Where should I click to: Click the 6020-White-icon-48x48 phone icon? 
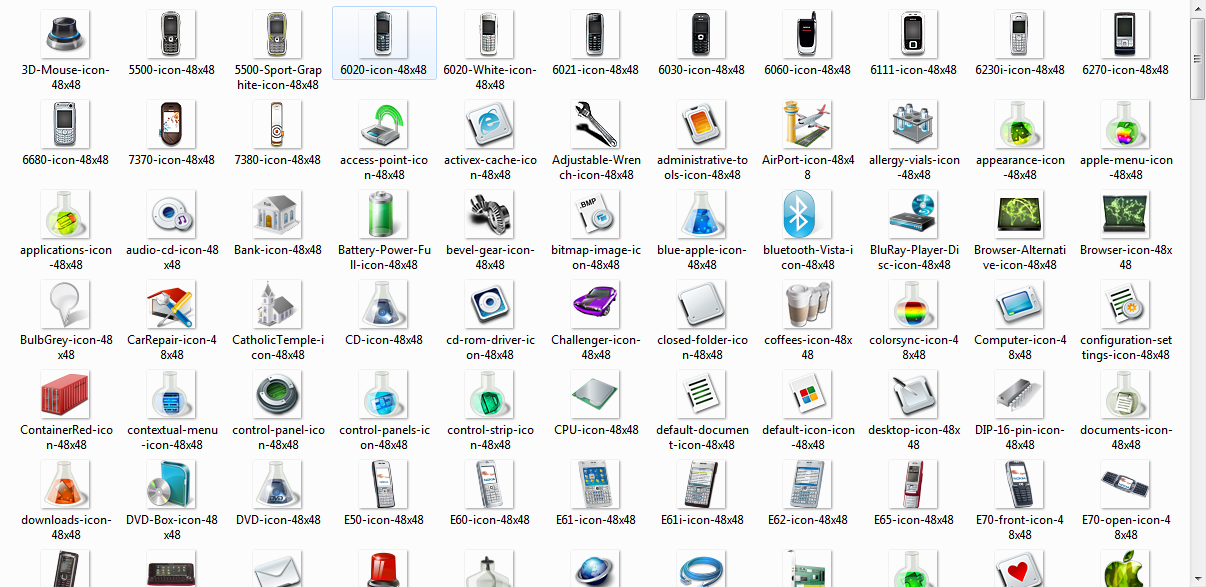[490, 34]
